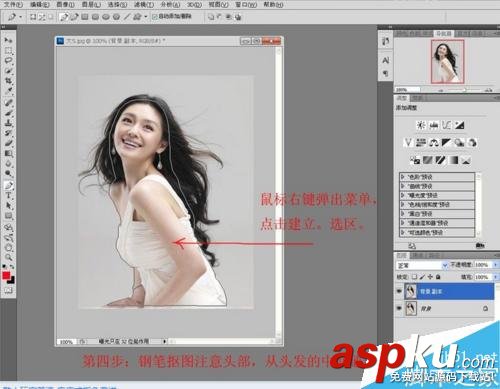Choose the Ellipse shape in options bar

(x=106, y=17)
